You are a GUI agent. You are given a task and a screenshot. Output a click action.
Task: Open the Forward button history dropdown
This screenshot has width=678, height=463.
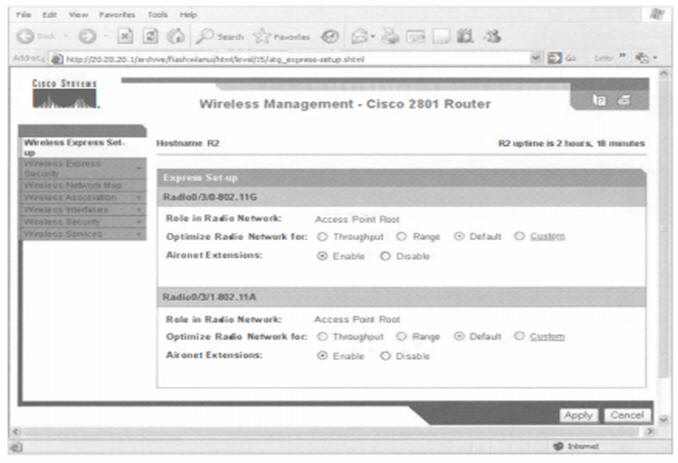pyautogui.click(x=105, y=37)
